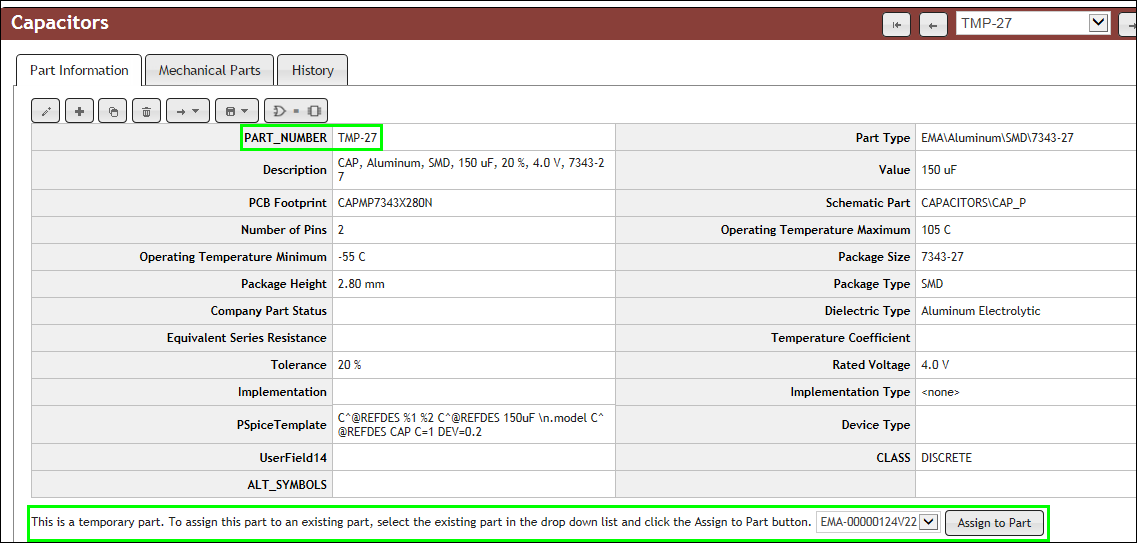Click the CAPMP7343X280N footprint value

(385, 203)
